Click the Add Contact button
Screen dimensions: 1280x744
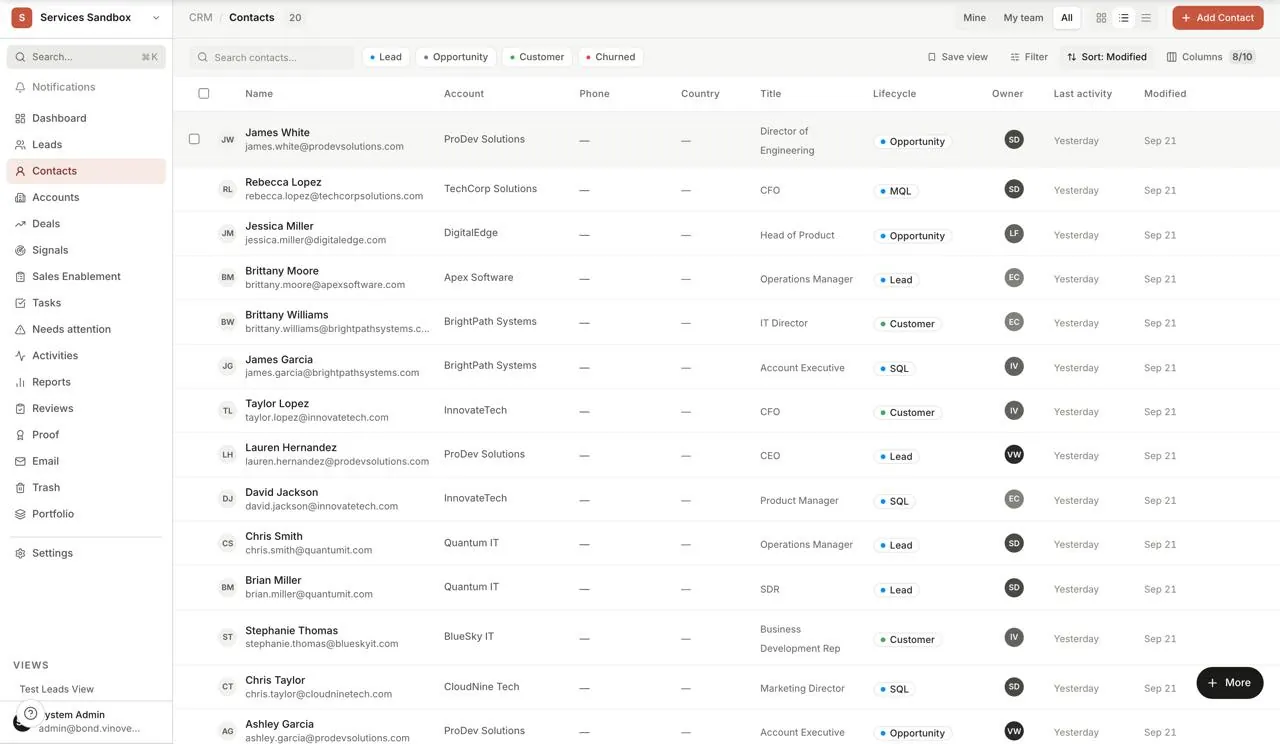(x=1217, y=18)
